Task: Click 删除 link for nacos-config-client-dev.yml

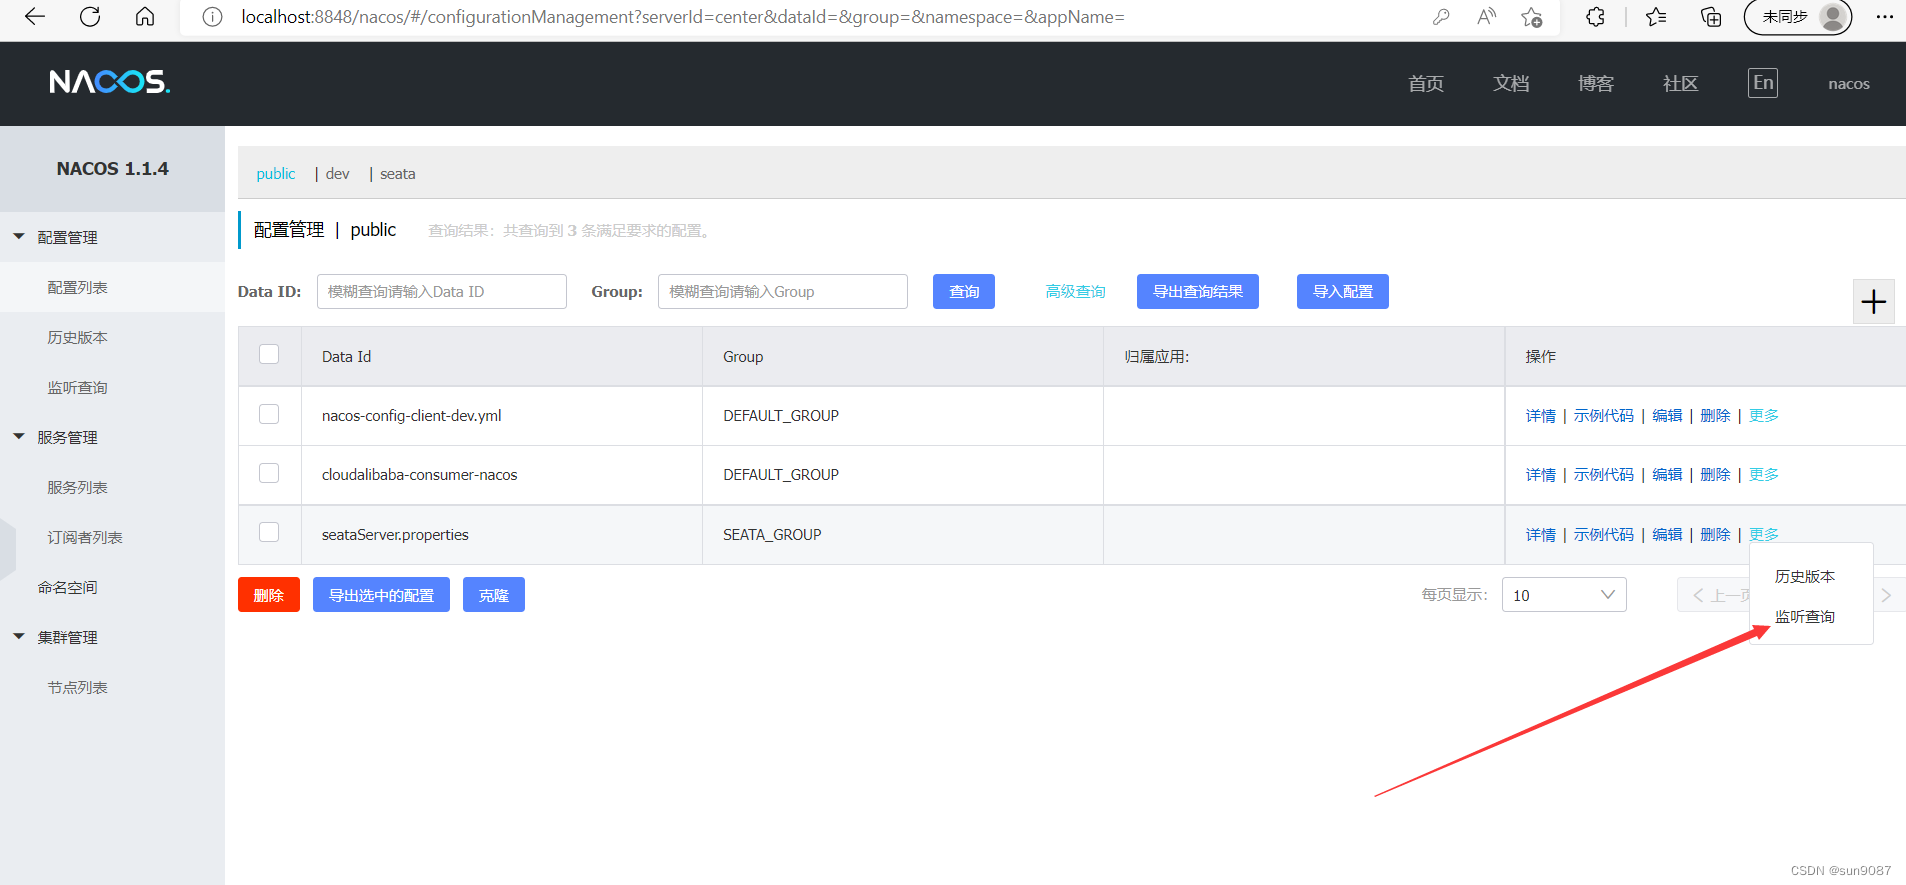Action: 1715,415
